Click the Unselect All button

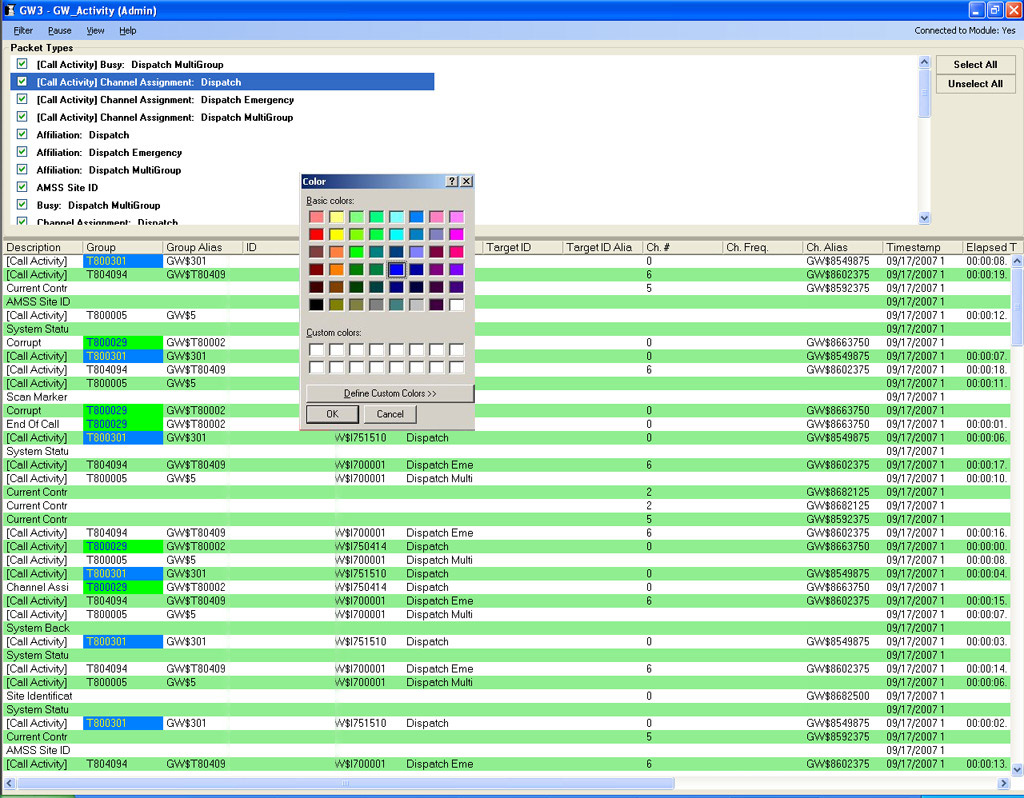(975, 84)
